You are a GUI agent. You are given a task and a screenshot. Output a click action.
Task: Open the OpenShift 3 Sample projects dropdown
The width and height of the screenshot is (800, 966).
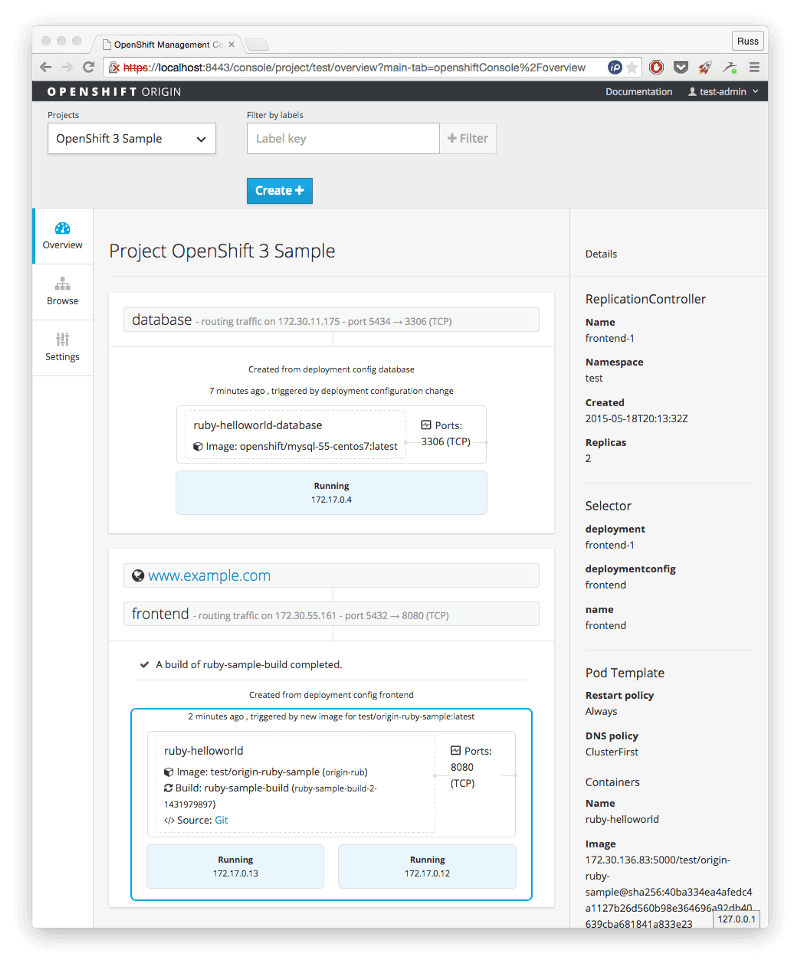(x=131, y=138)
